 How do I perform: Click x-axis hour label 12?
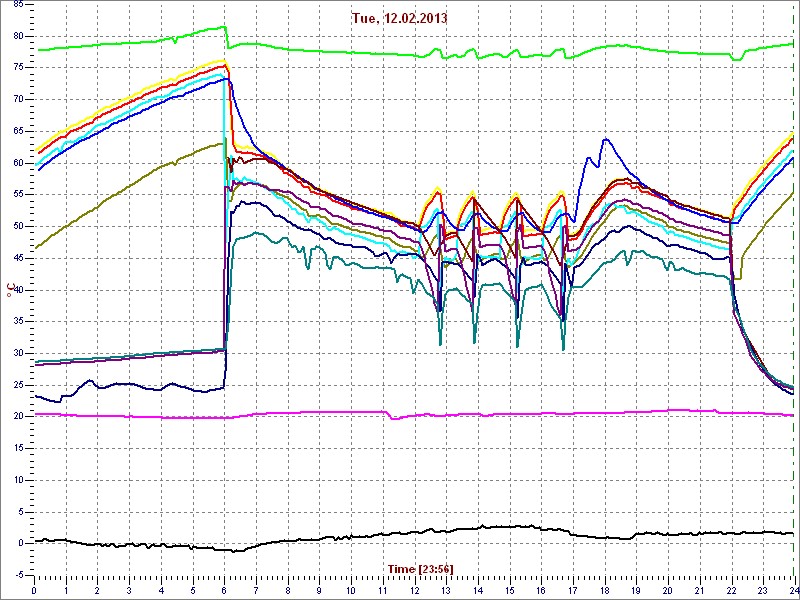[414, 591]
